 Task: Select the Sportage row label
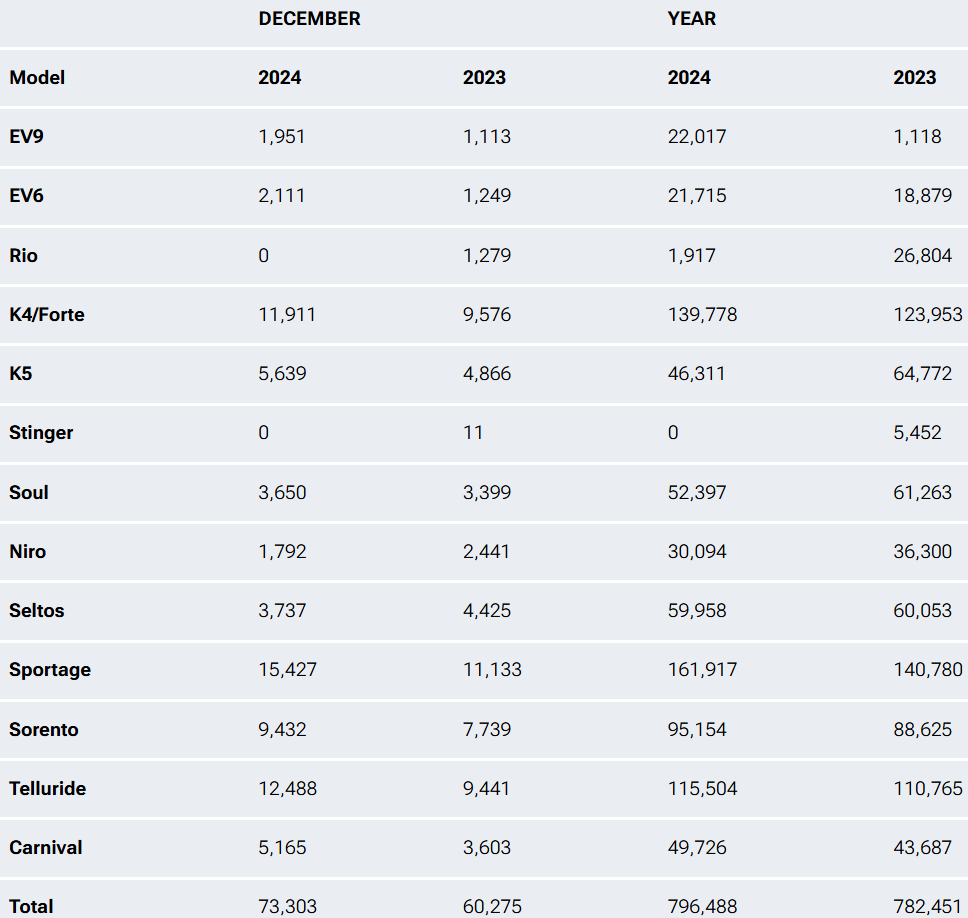pos(50,670)
